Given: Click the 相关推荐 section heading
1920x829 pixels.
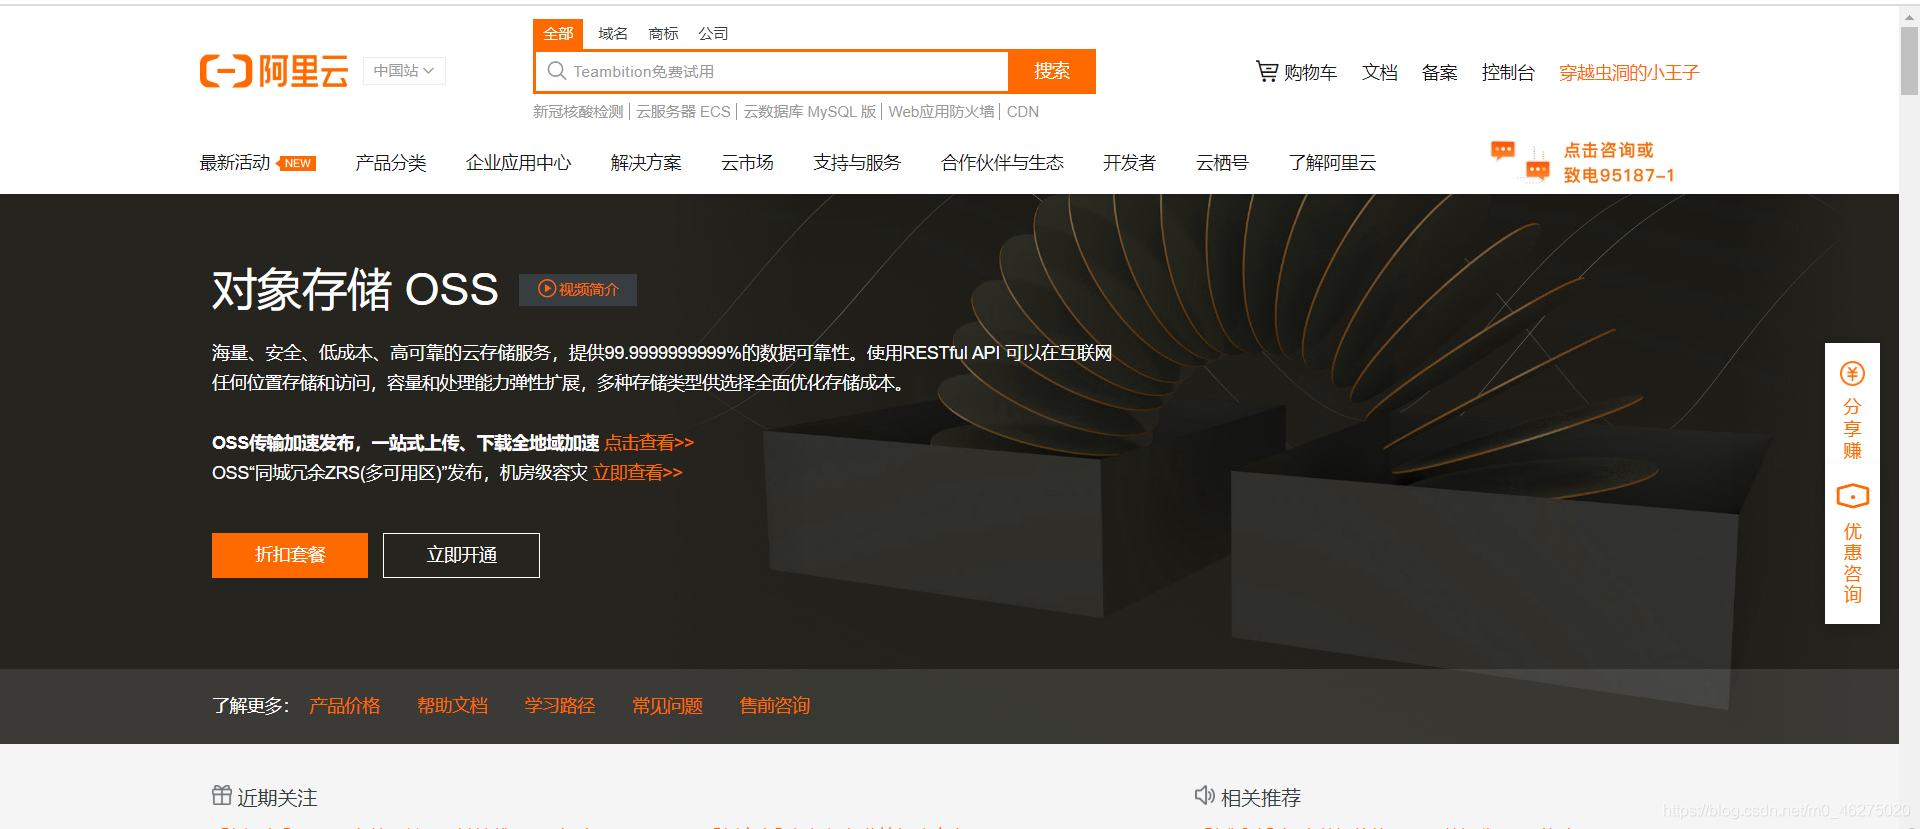Looking at the screenshot, I should (x=1261, y=798).
